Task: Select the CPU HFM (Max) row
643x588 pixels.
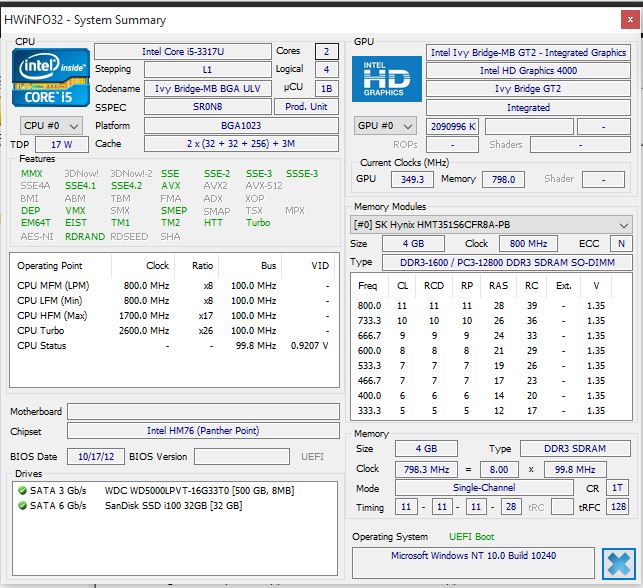Action: point(173,316)
